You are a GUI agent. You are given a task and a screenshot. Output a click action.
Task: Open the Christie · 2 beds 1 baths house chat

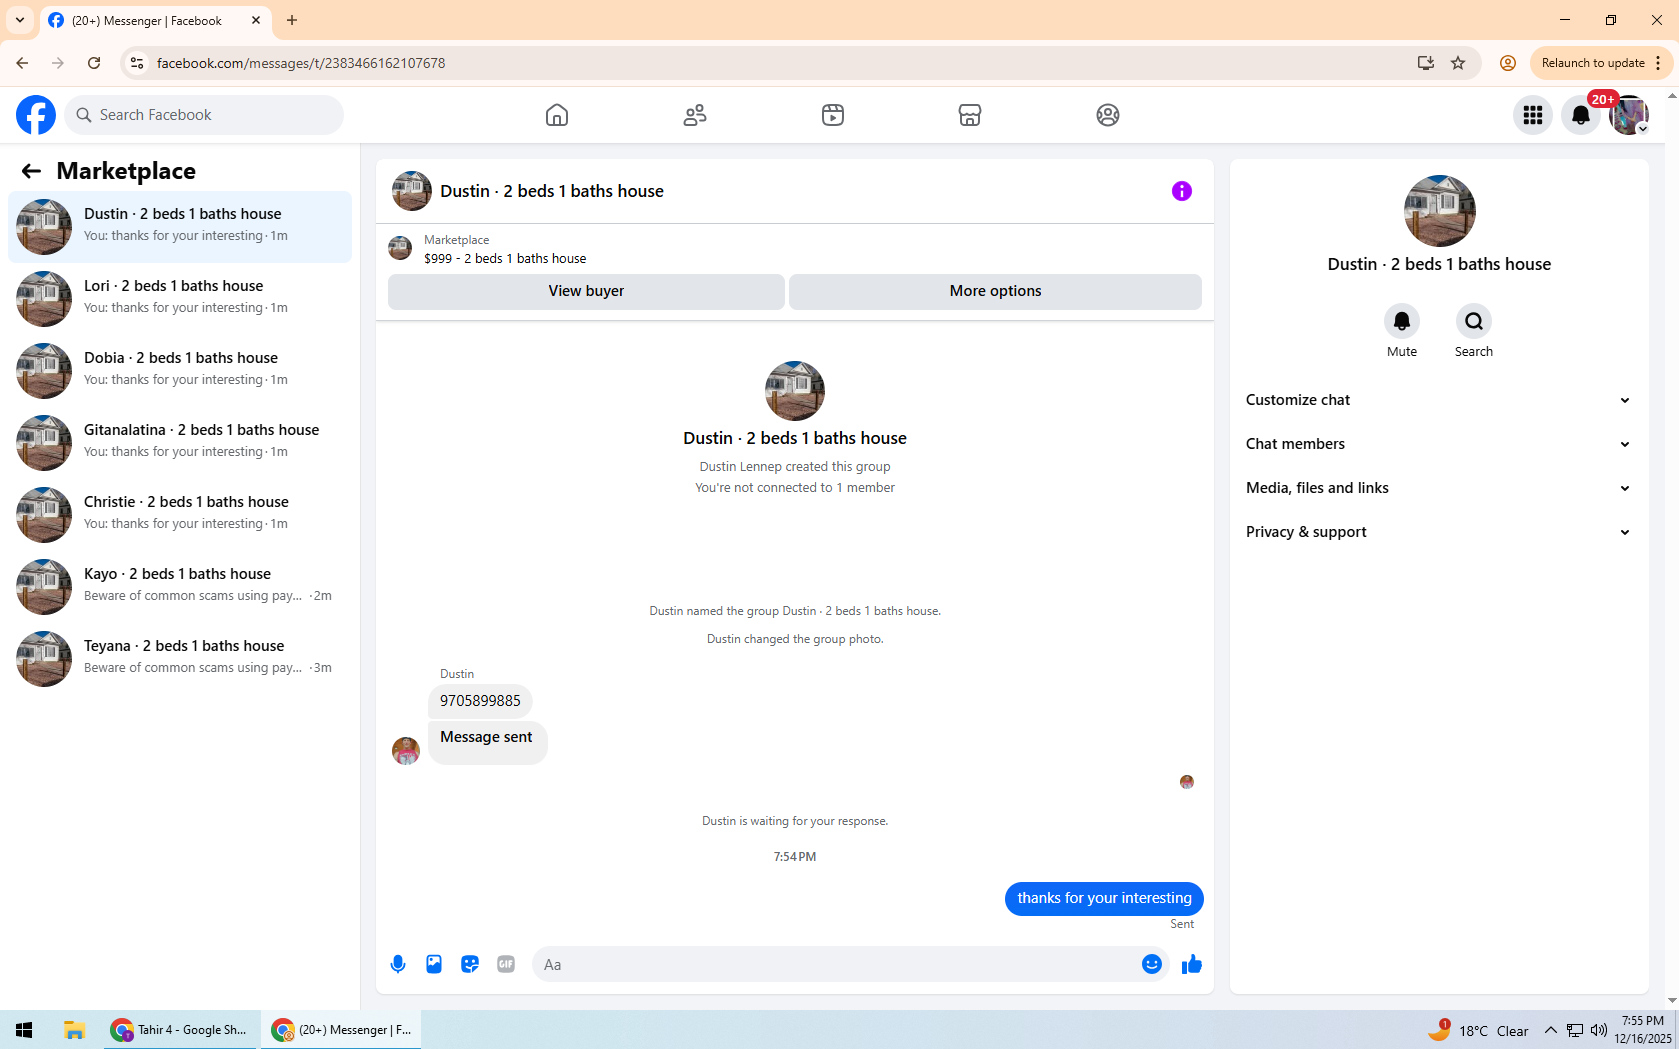[180, 515]
